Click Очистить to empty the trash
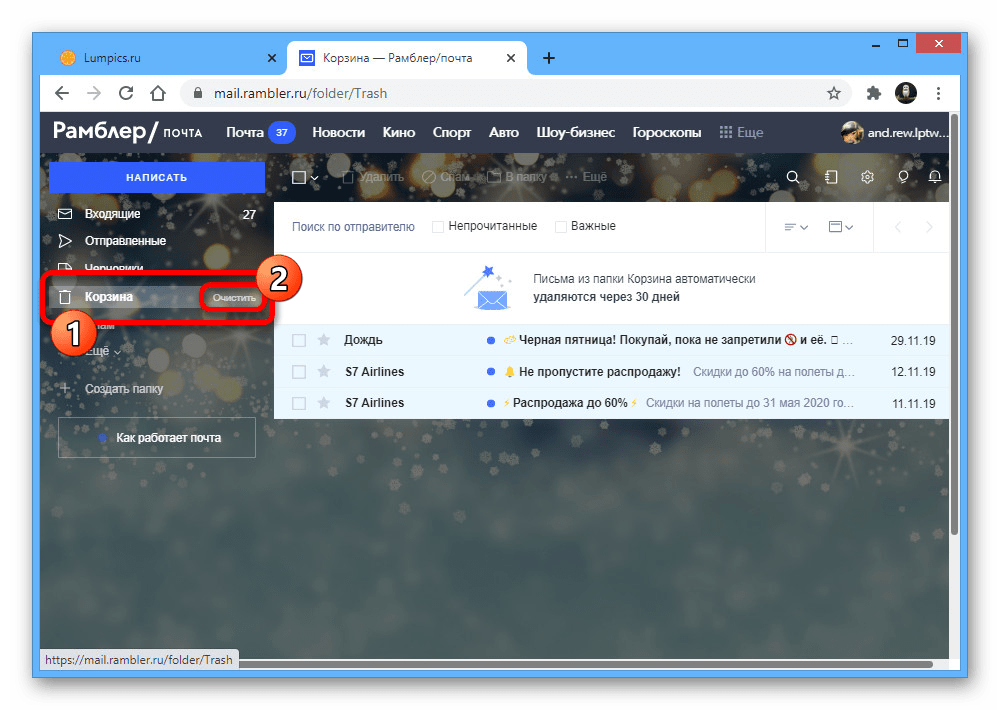 235,298
